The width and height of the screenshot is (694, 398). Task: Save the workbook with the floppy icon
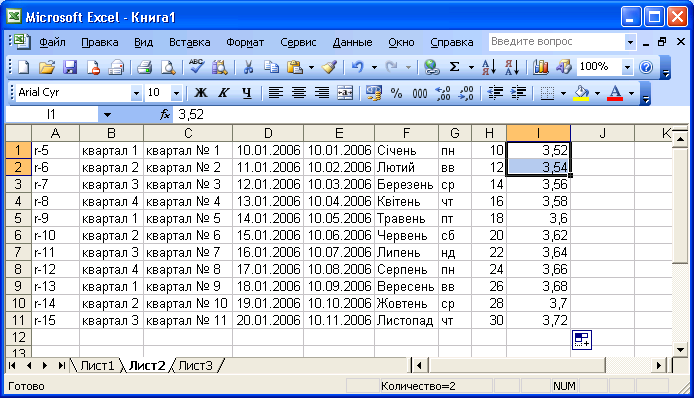70,67
